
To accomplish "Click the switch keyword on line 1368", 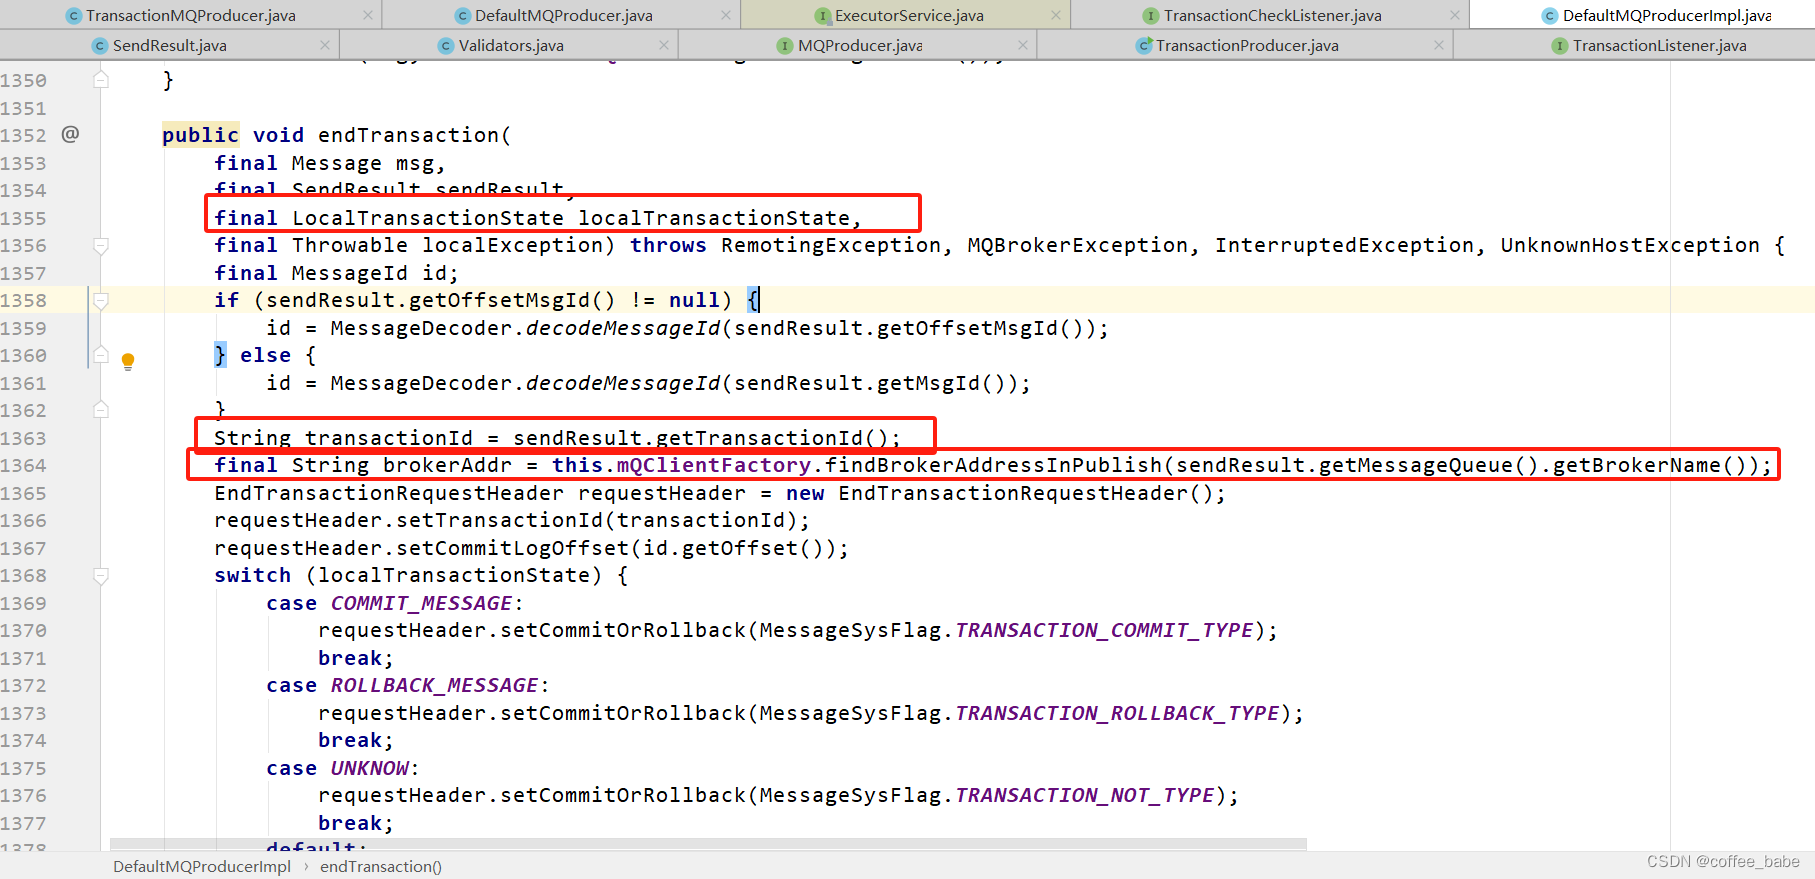I will click(252, 575).
